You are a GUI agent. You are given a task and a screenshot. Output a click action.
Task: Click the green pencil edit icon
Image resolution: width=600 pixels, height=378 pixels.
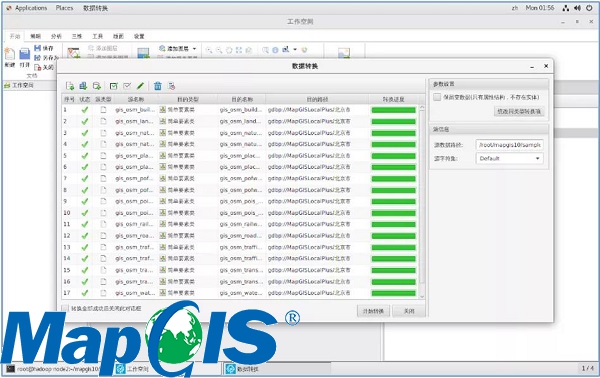pos(140,86)
